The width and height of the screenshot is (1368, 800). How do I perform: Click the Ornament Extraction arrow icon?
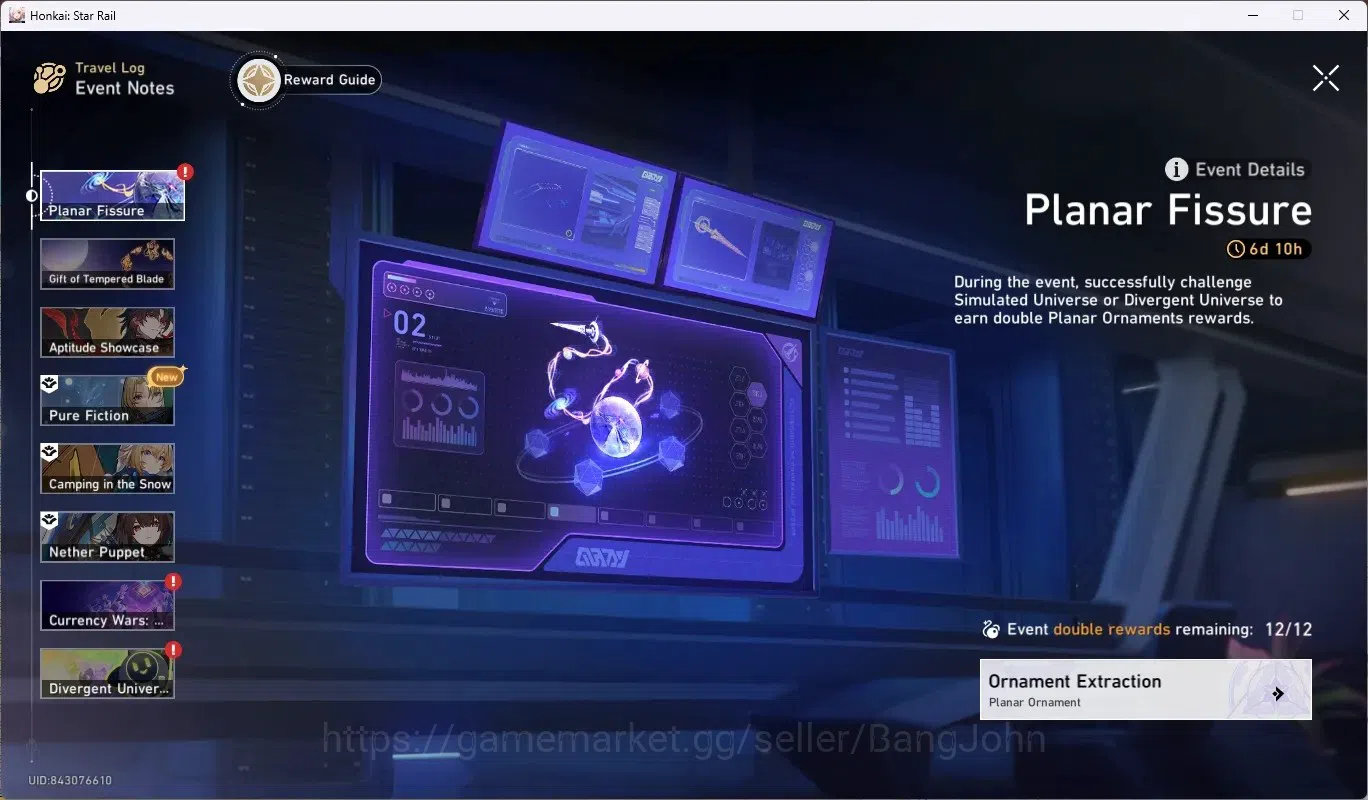pos(1278,693)
